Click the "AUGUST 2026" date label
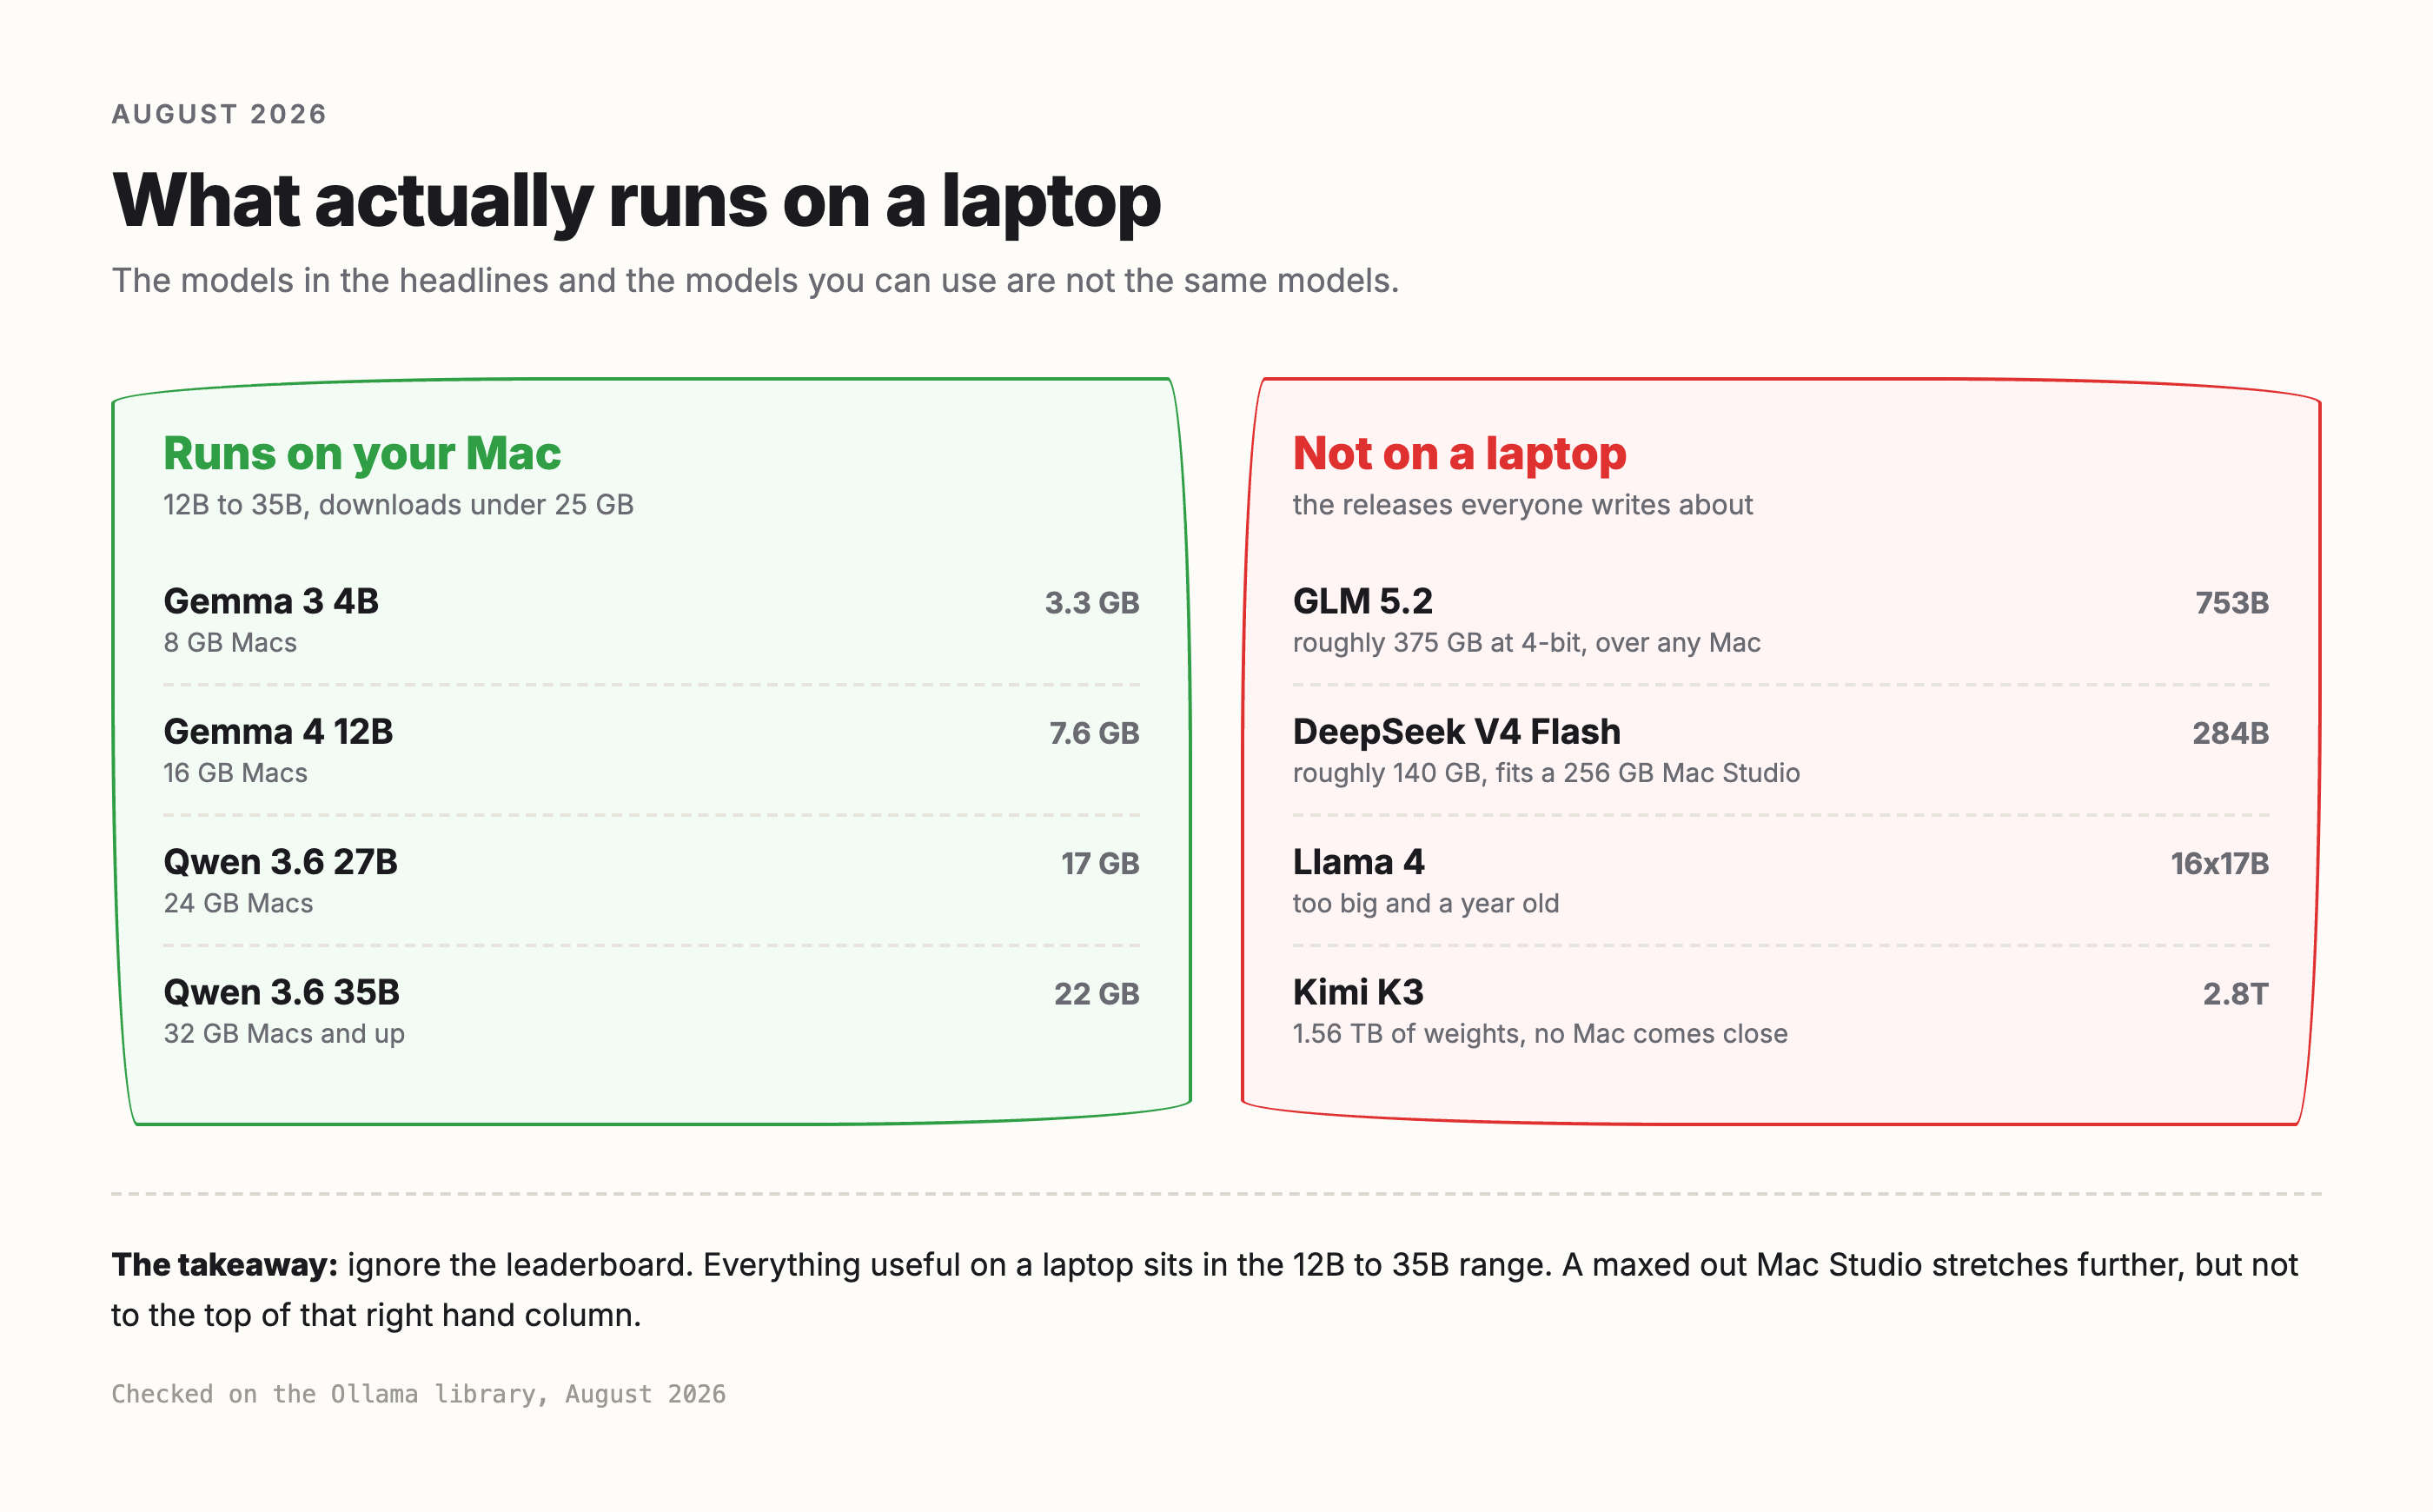Viewport: 2433px width, 1512px height. [219, 114]
